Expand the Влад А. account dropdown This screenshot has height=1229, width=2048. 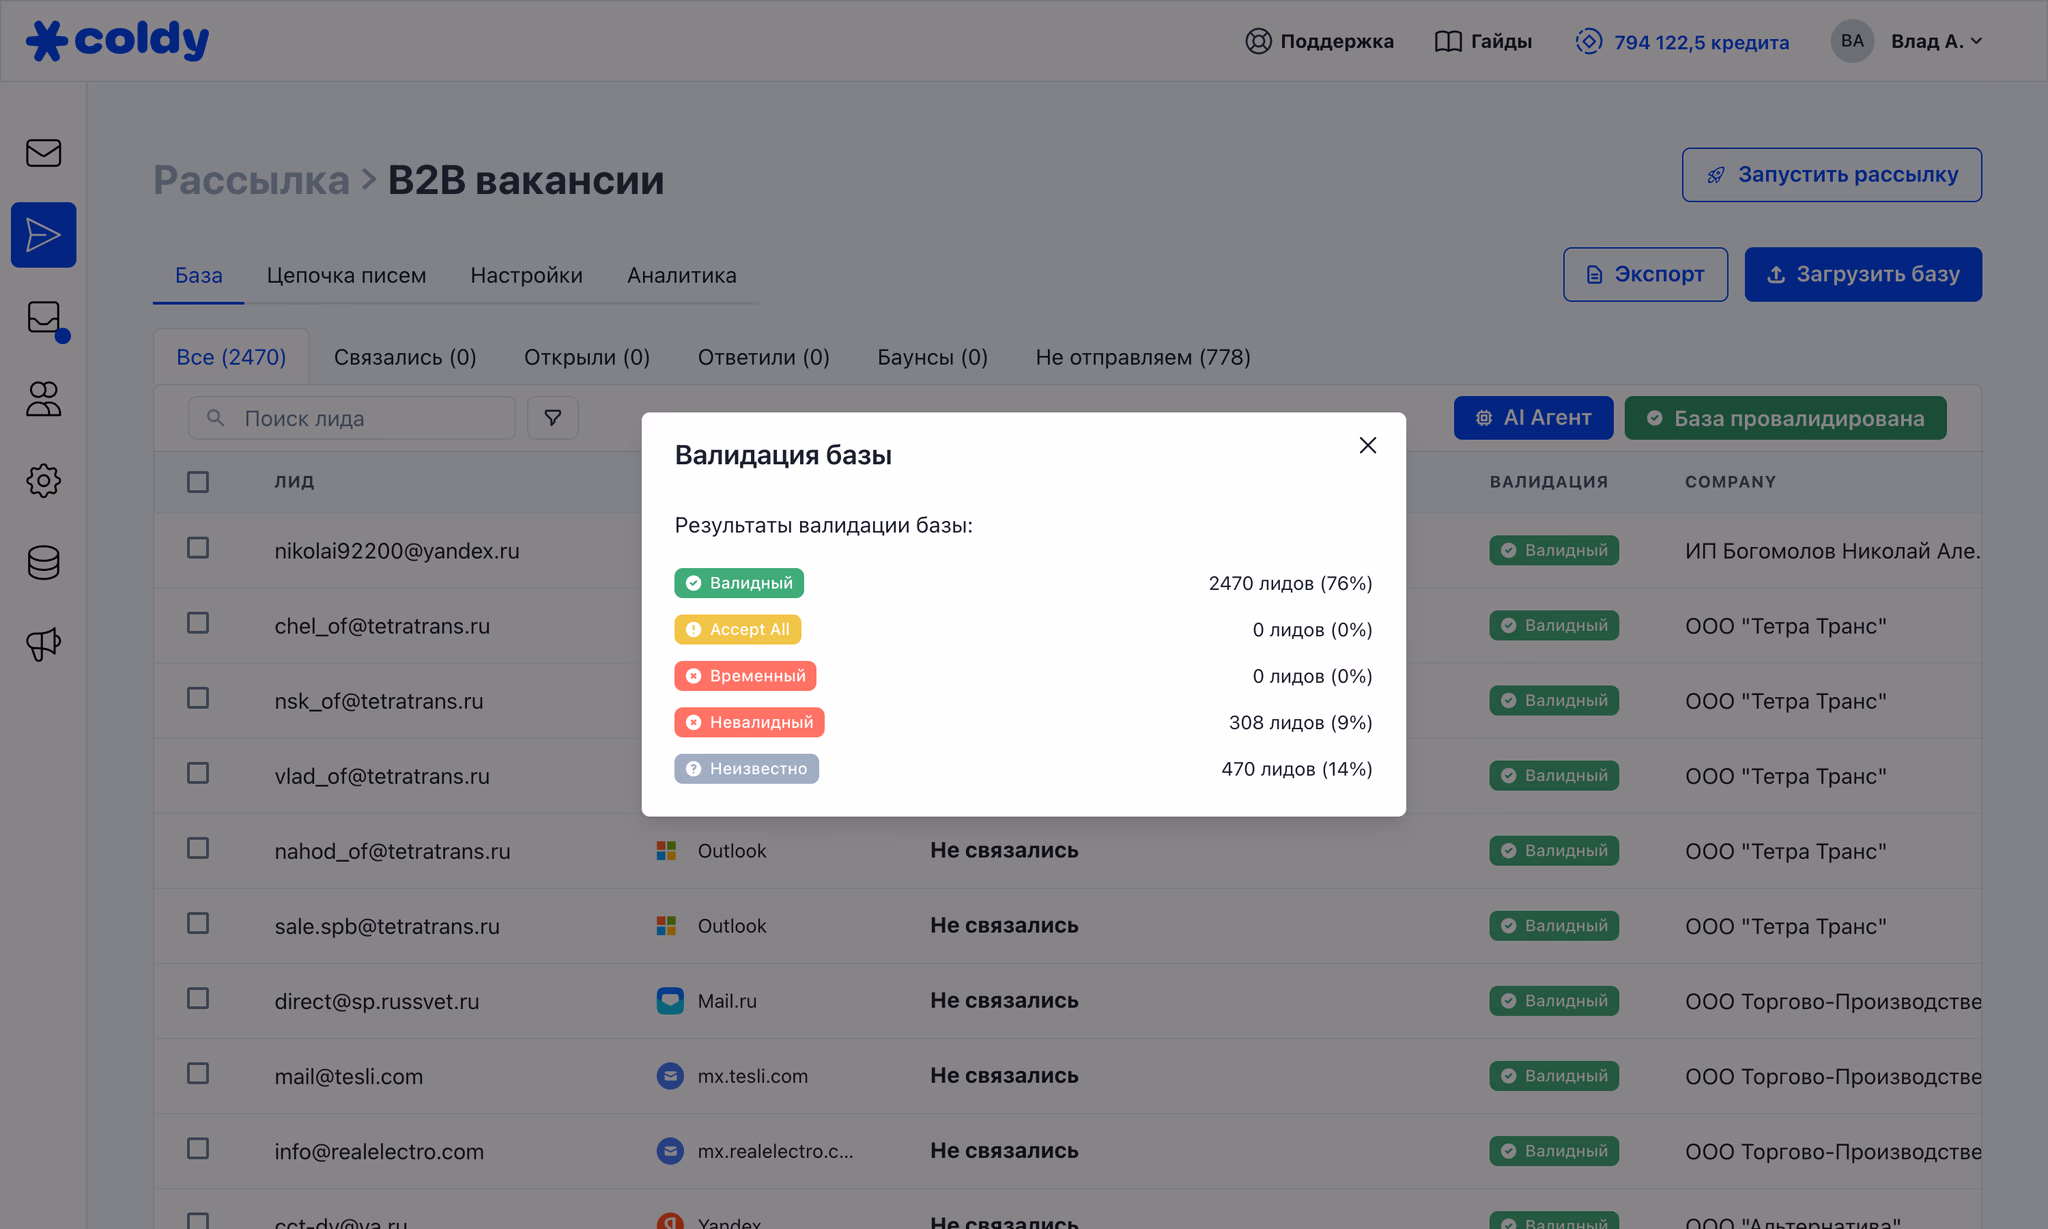pyautogui.click(x=1935, y=41)
